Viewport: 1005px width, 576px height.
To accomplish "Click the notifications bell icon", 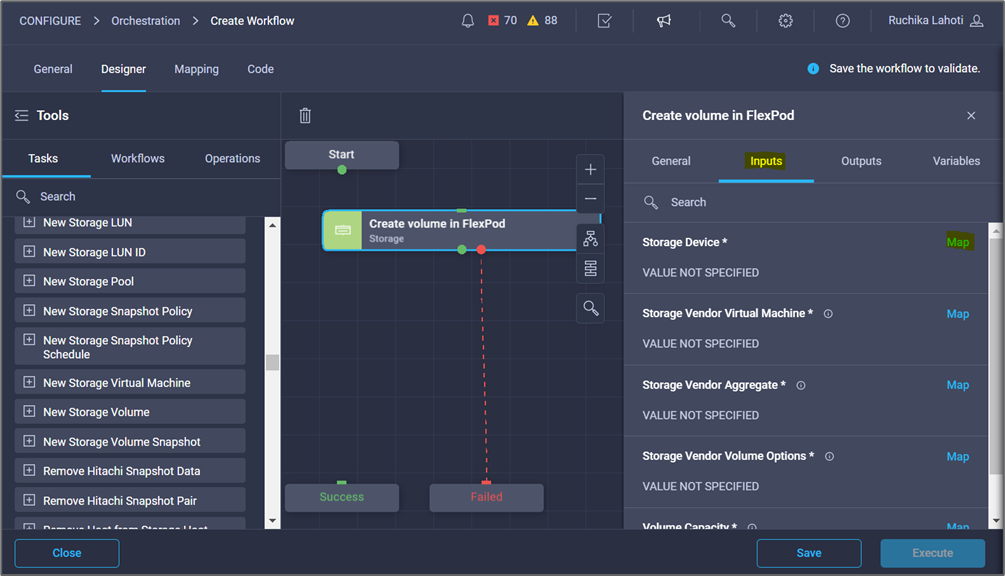I will click(x=468, y=21).
